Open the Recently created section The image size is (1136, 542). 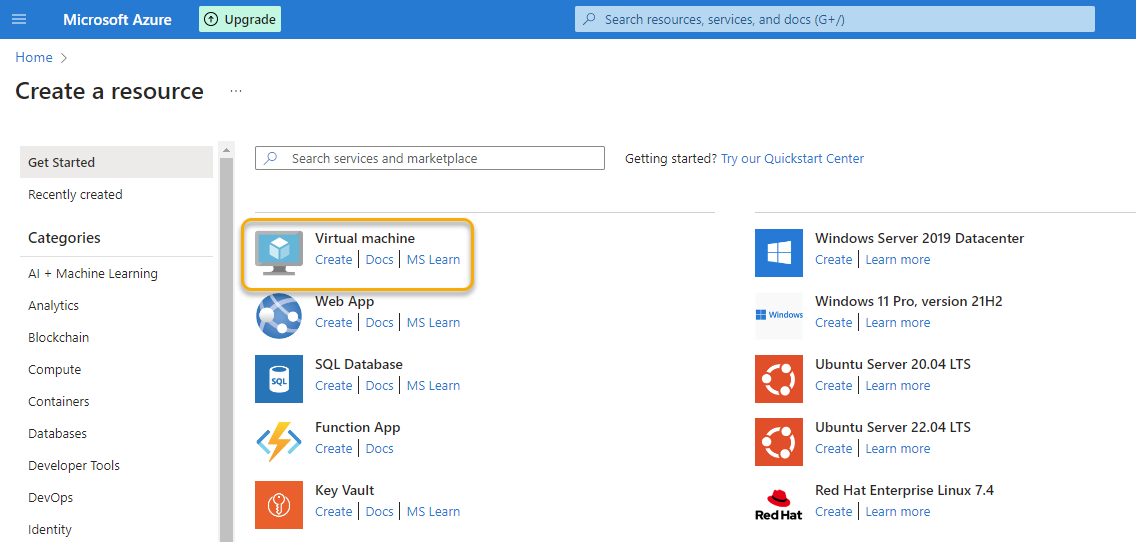(x=75, y=195)
